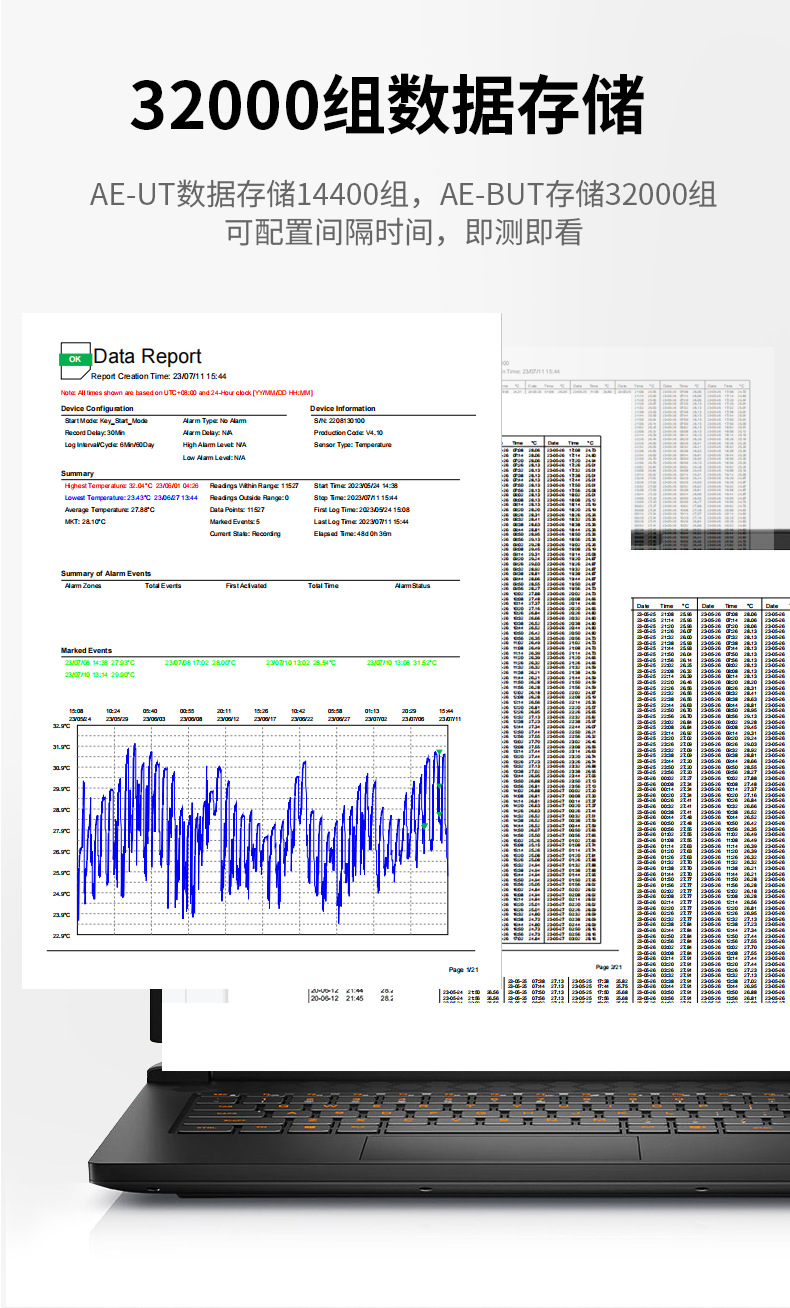Click the red UTC+08:00 note line

pyautogui.click(x=187, y=393)
